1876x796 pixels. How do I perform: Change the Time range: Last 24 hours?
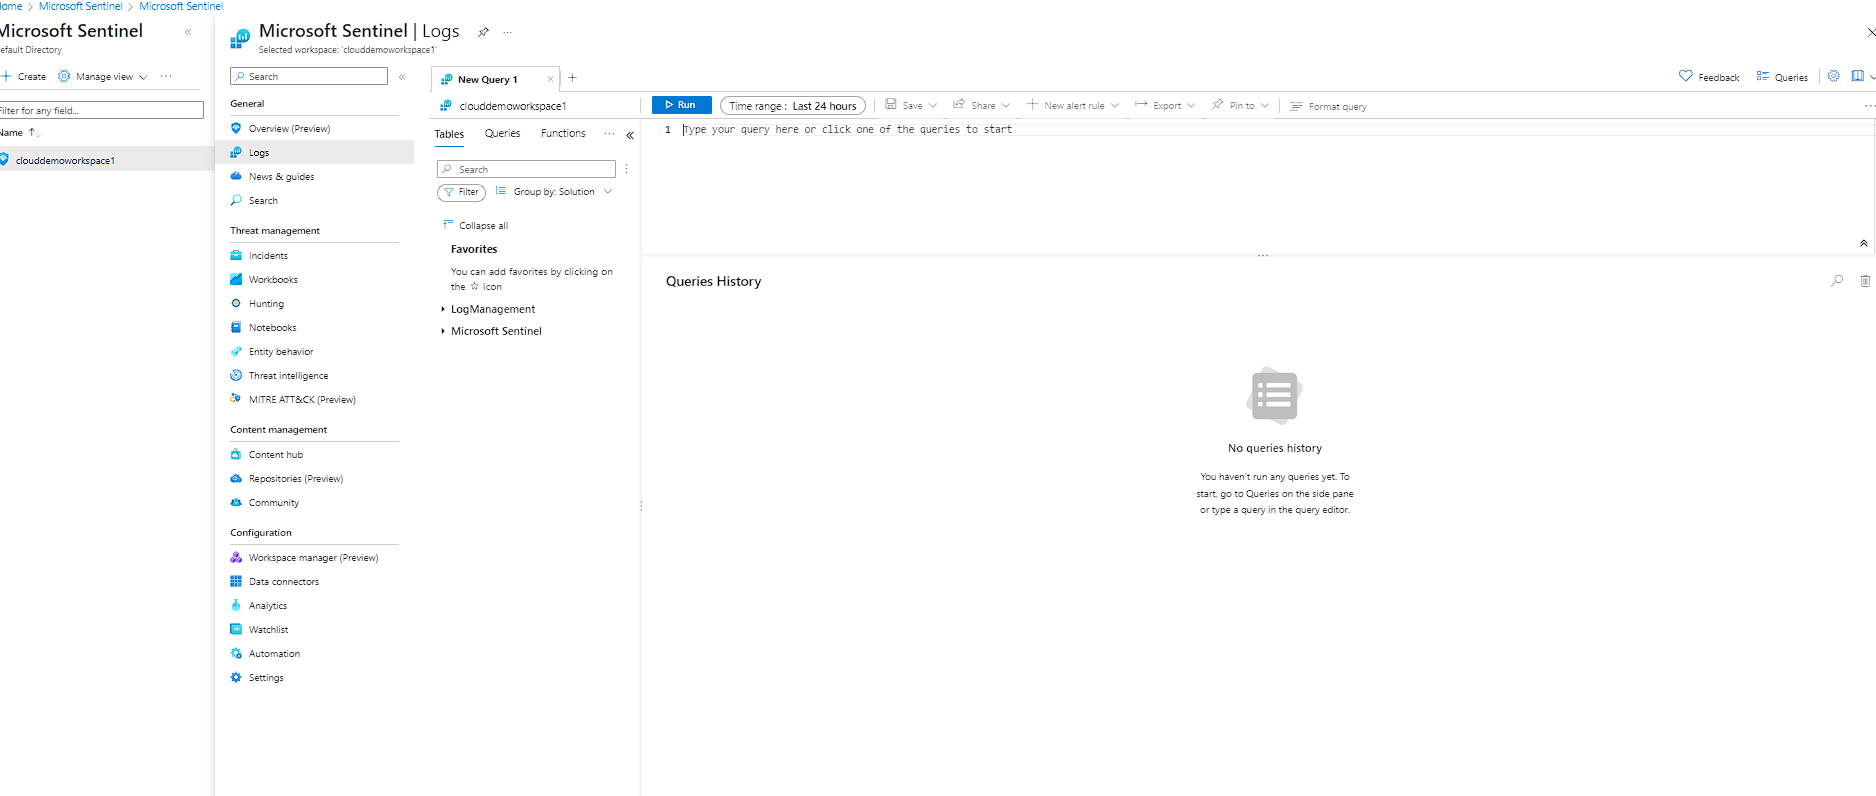tap(793, 106)
